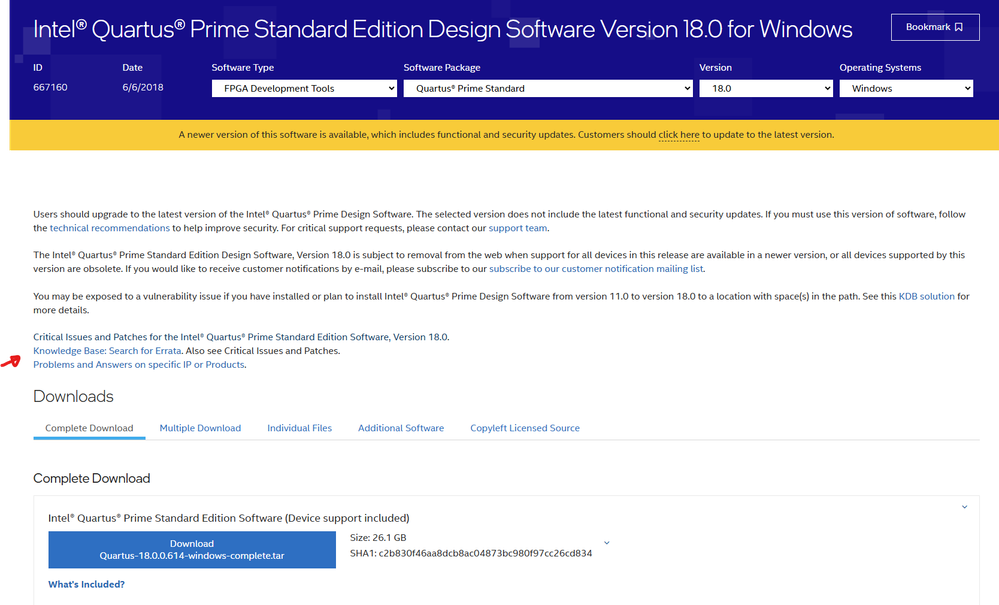Click the page title for Quartus Prime
This screenshot has height=605, width=999.
point(443,29)
